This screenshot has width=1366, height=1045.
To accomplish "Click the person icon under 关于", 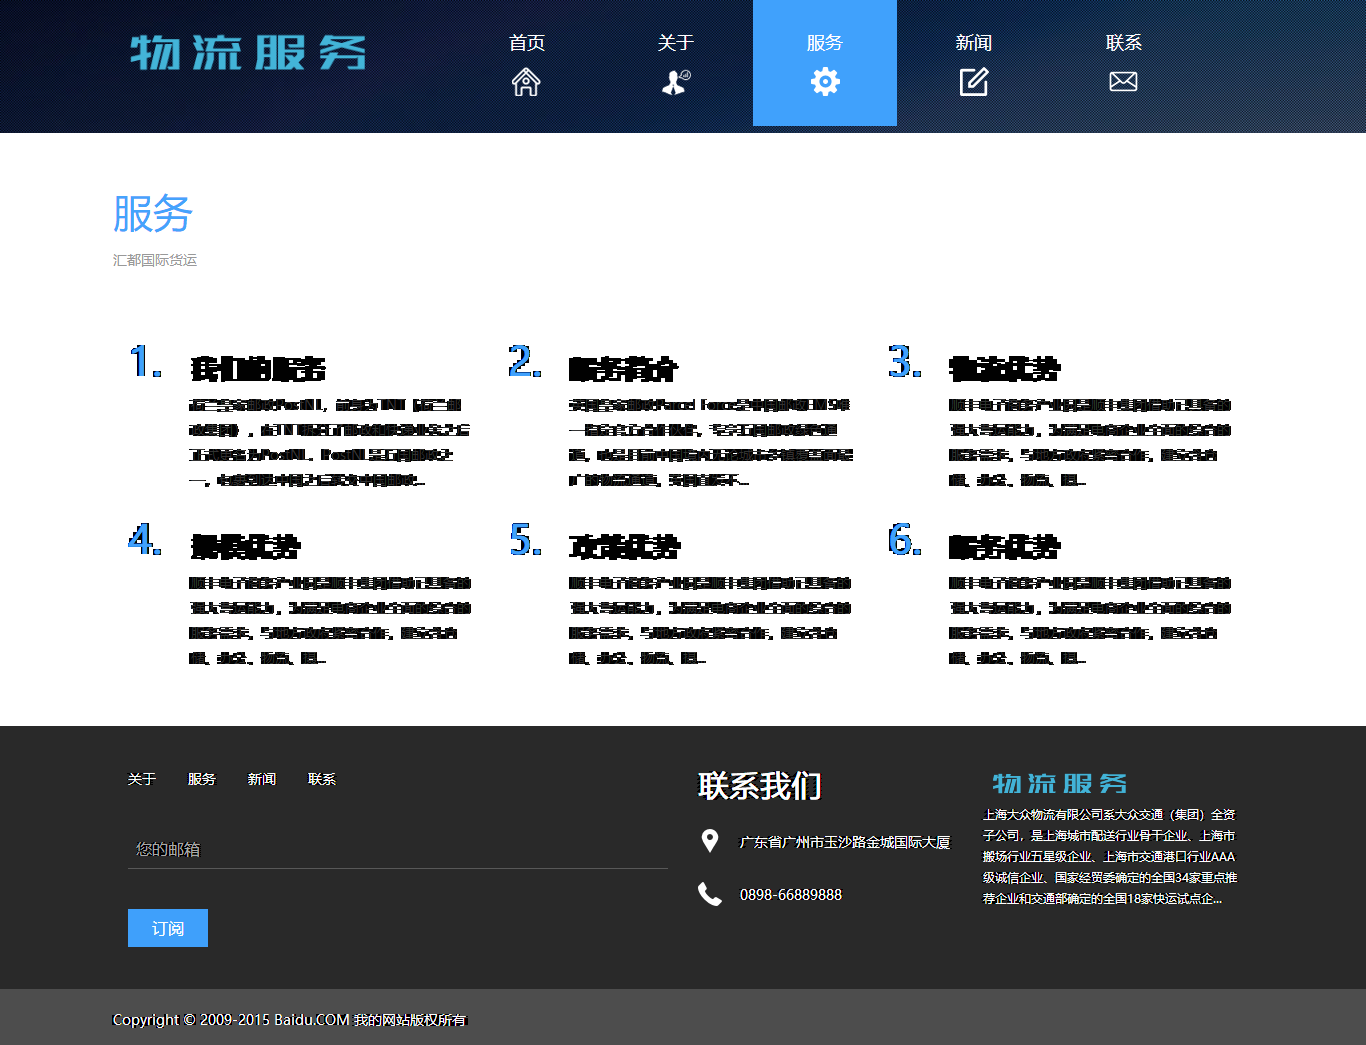I will tap(676, 82).
